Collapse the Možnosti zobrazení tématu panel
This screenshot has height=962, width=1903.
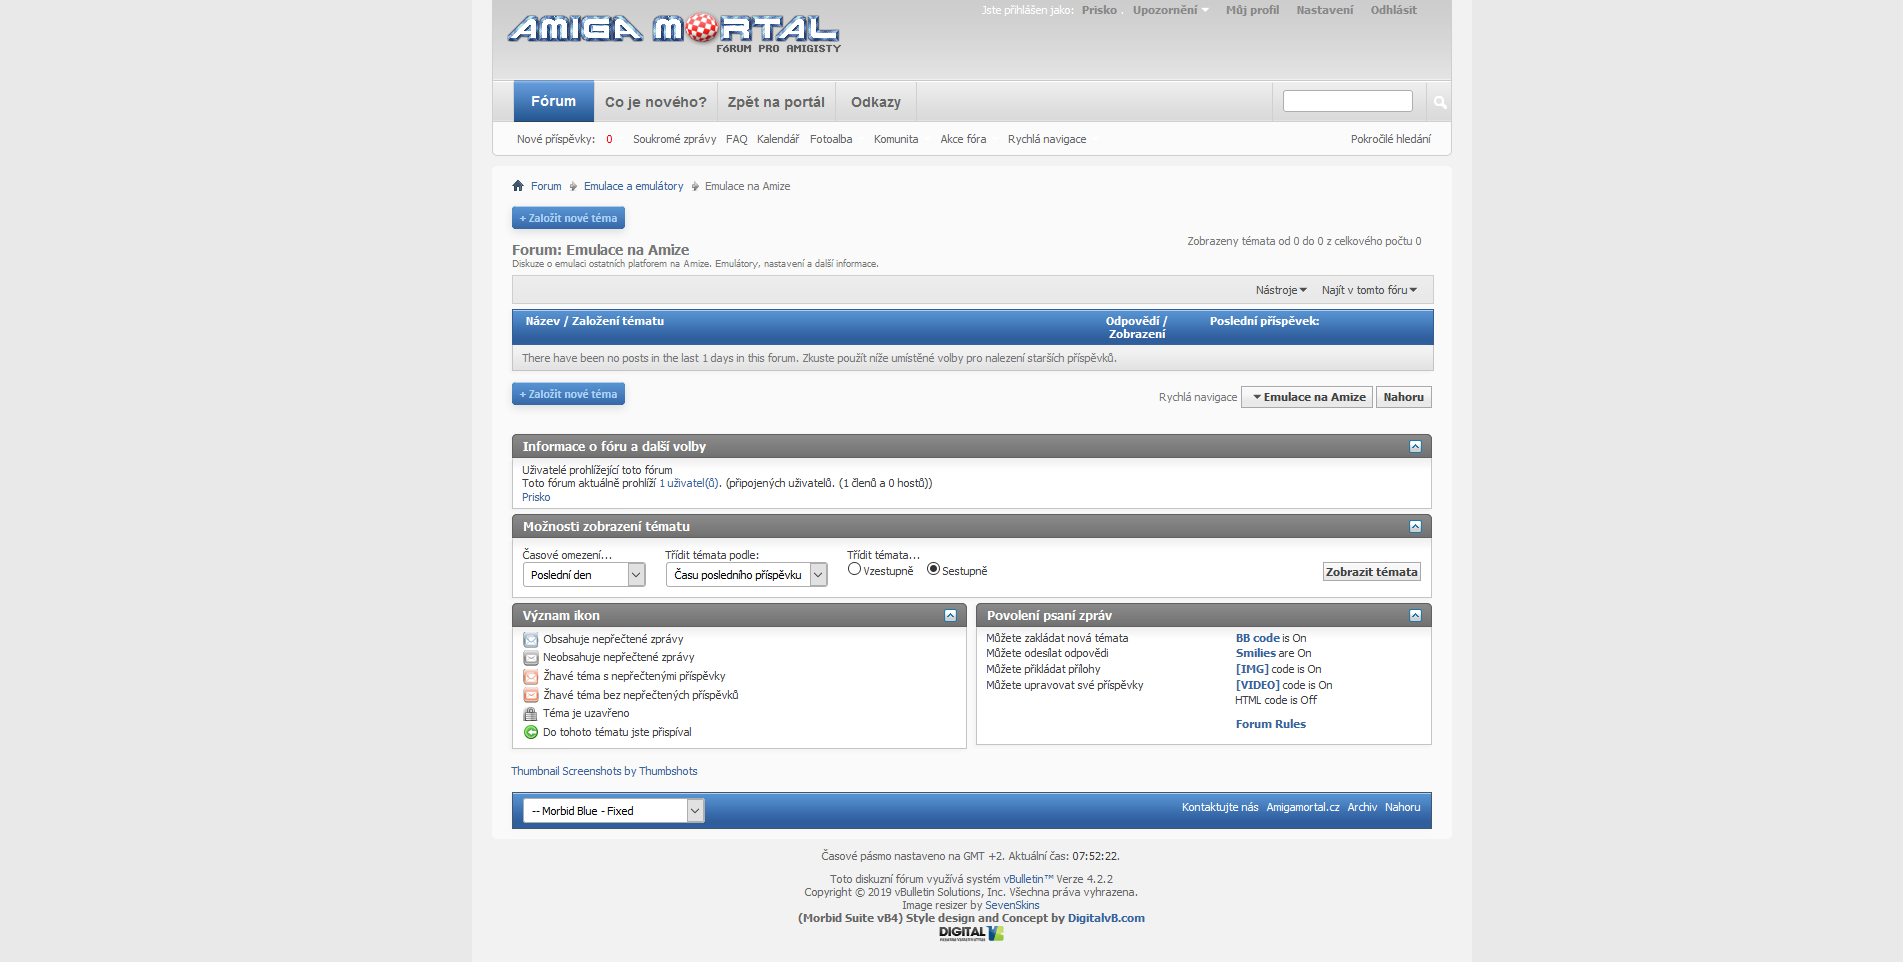(x=1415, y=527)
